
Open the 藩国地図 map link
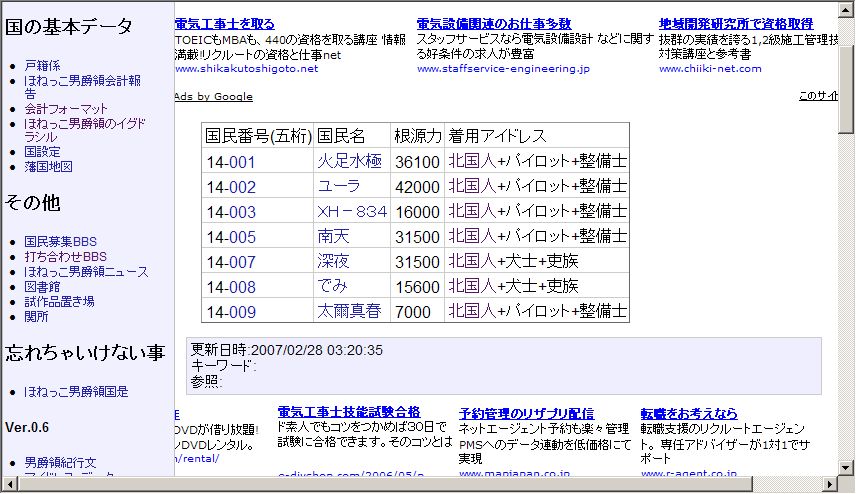click(x=48, y=166)
